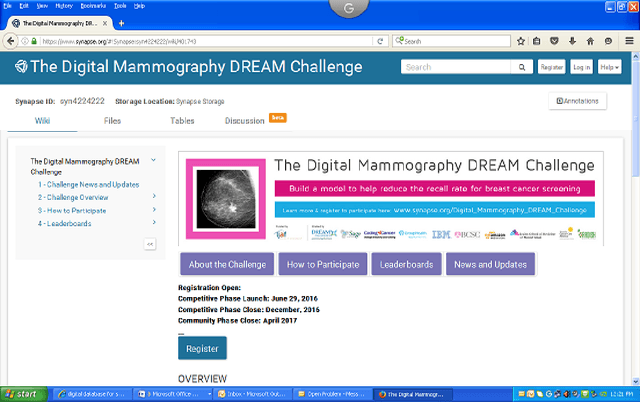The image size is (640, 402).
Task: Open the Annotations panel button
Action: coord(577,101)
